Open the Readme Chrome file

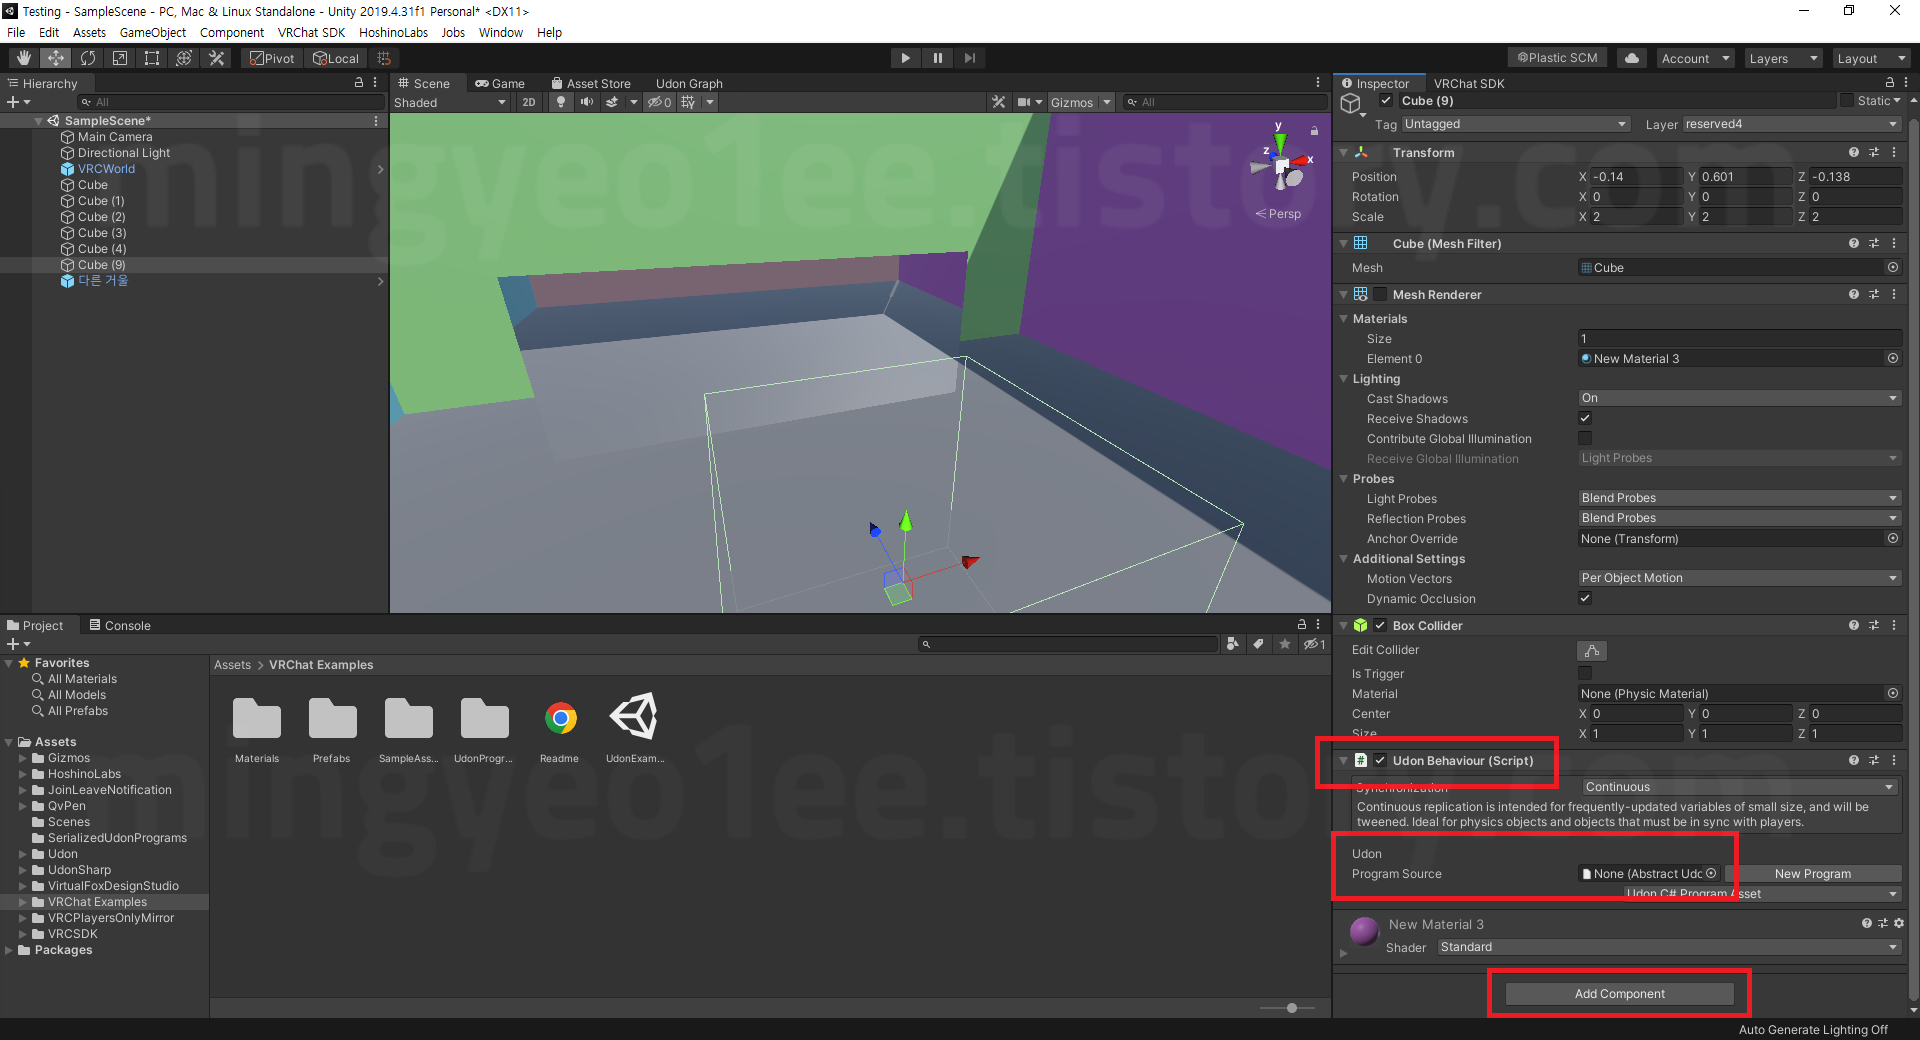coord(561,718)
